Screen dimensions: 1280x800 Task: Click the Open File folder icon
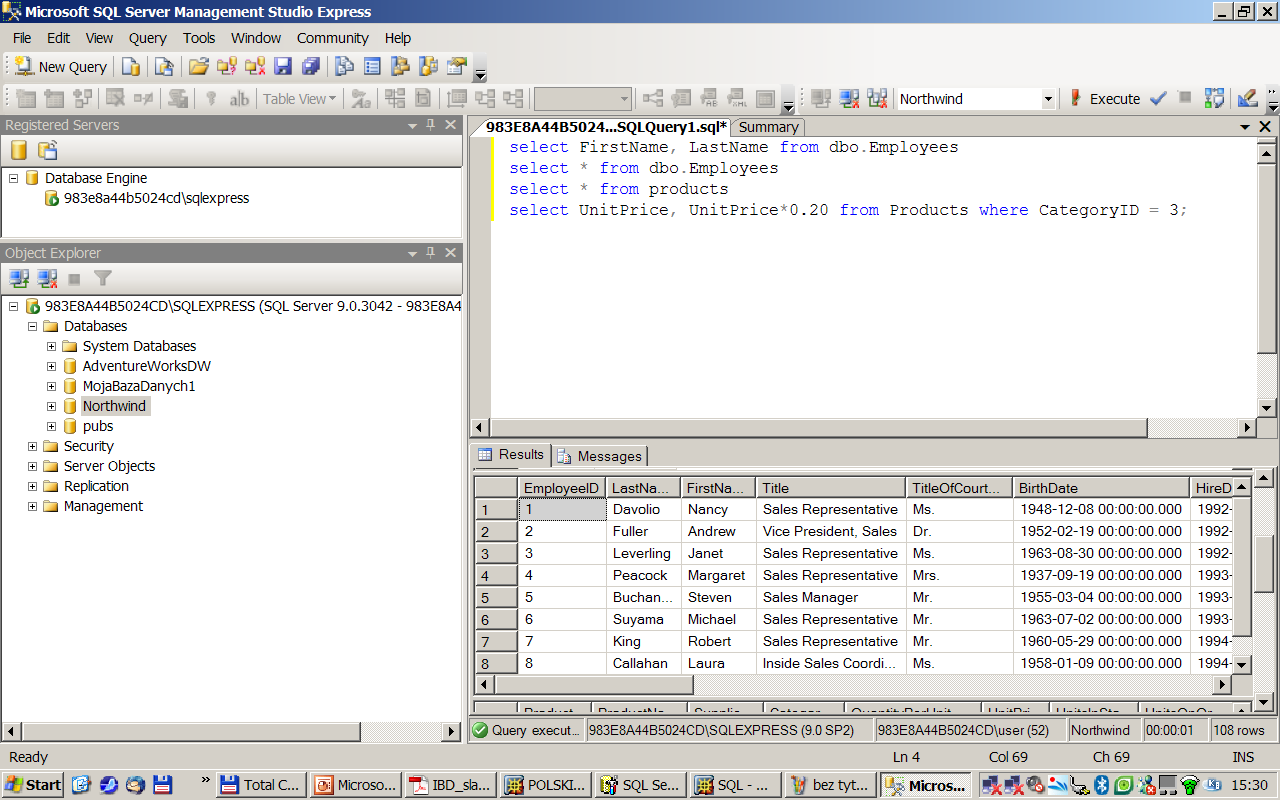[x=199, y=67]
